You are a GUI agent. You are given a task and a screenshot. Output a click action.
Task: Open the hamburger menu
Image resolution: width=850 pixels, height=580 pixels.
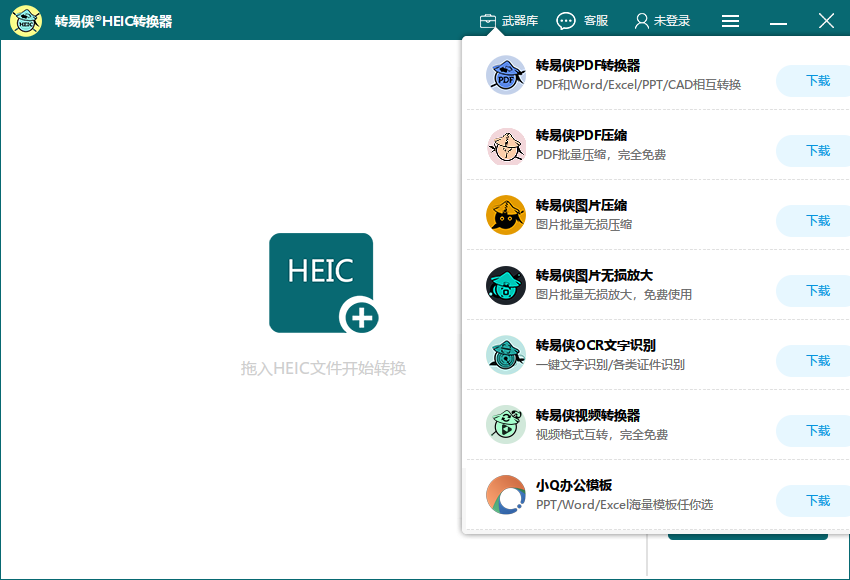(730, 20)
